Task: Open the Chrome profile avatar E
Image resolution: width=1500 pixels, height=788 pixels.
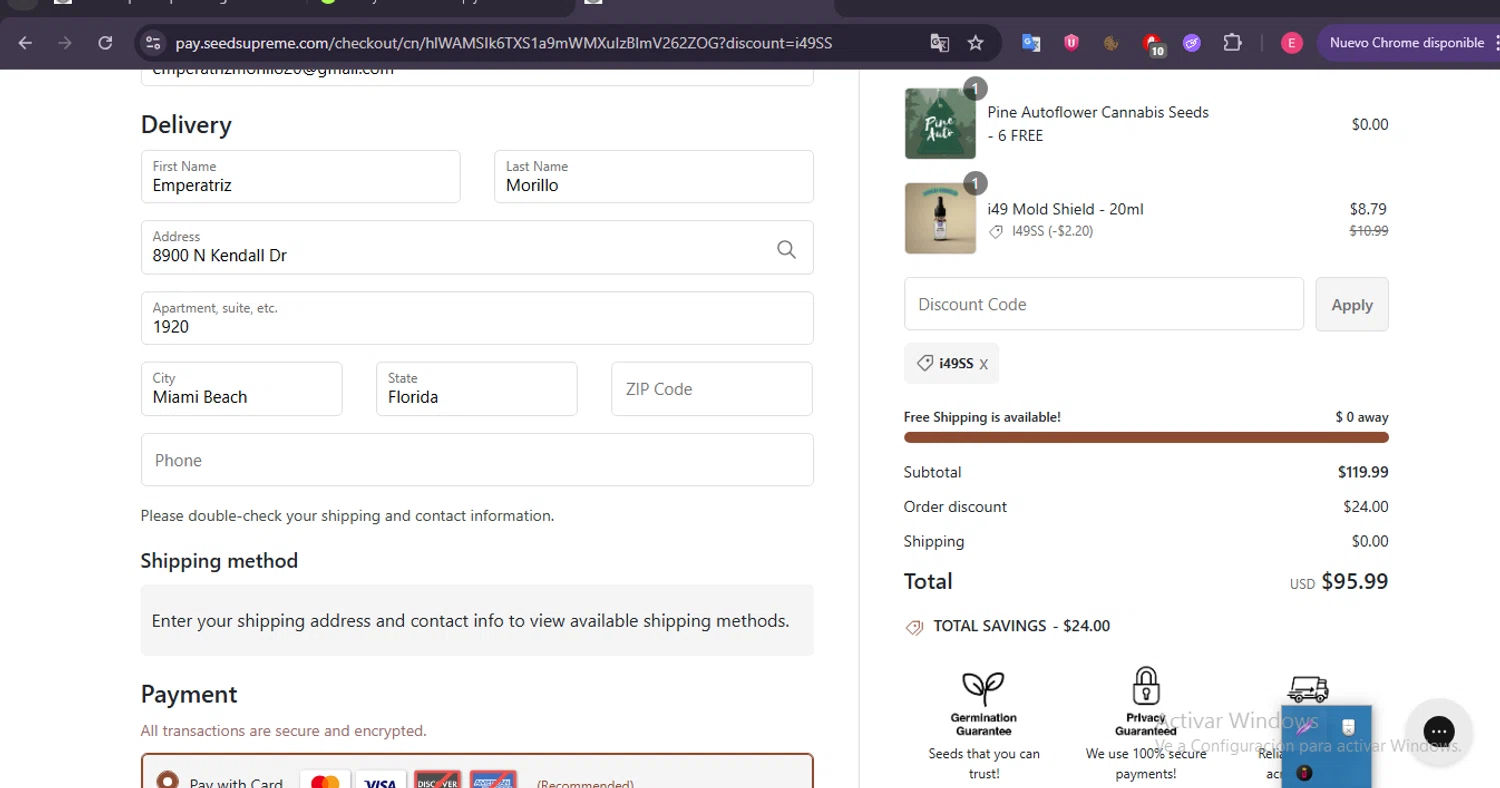Action: coord(1292,43)
